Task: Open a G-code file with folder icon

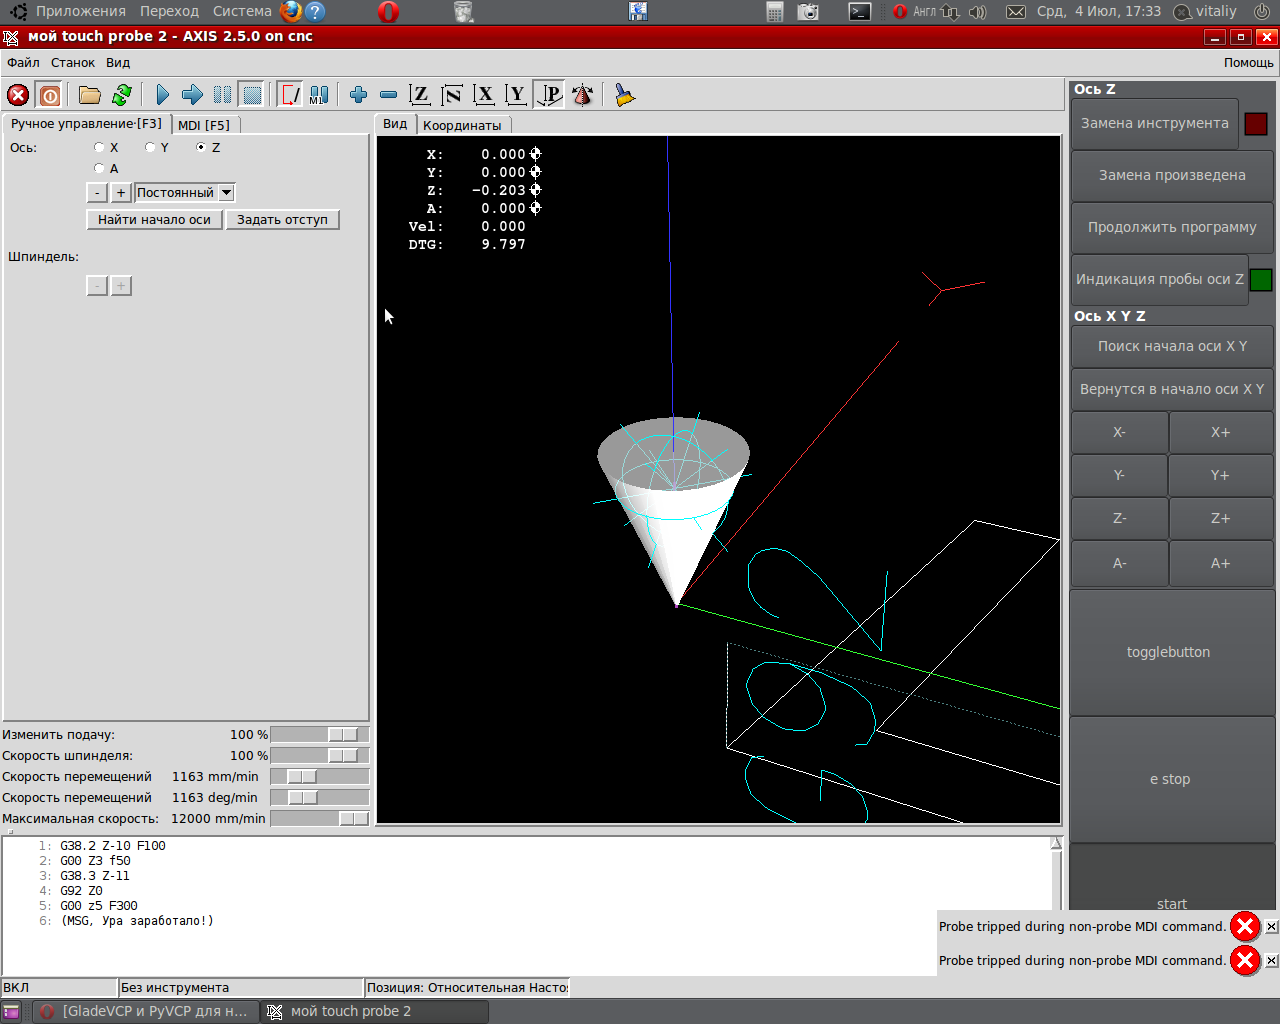Action: (90, 95)
